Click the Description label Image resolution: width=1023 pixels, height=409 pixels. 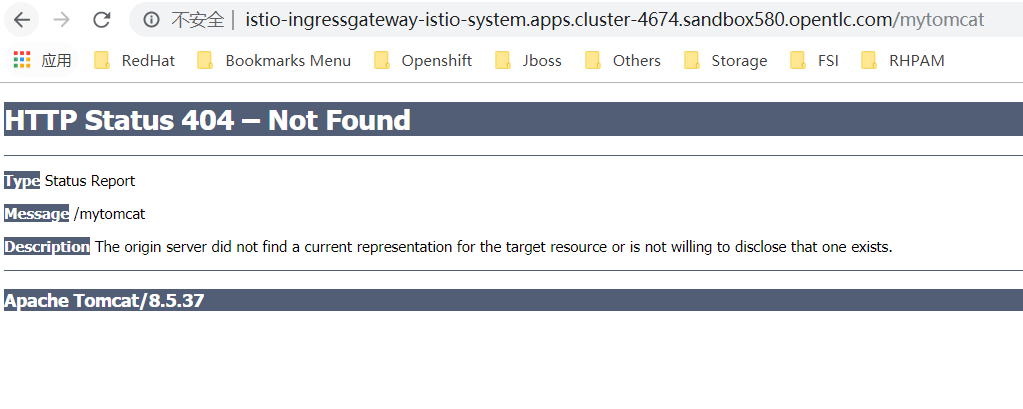(47, 247)
